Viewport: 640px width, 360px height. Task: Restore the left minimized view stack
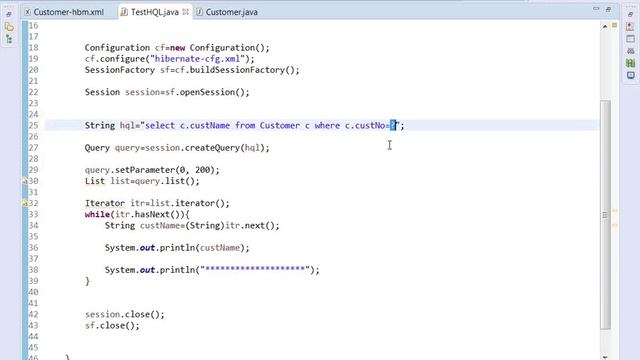(x=9, y=14)
